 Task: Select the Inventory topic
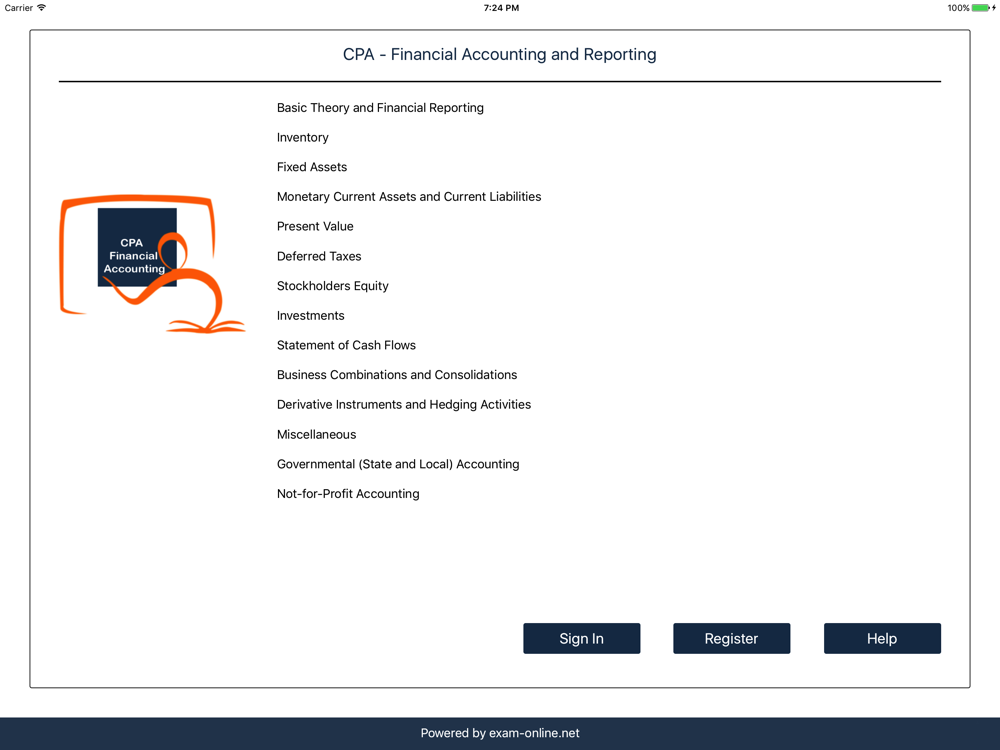point(302,137)
